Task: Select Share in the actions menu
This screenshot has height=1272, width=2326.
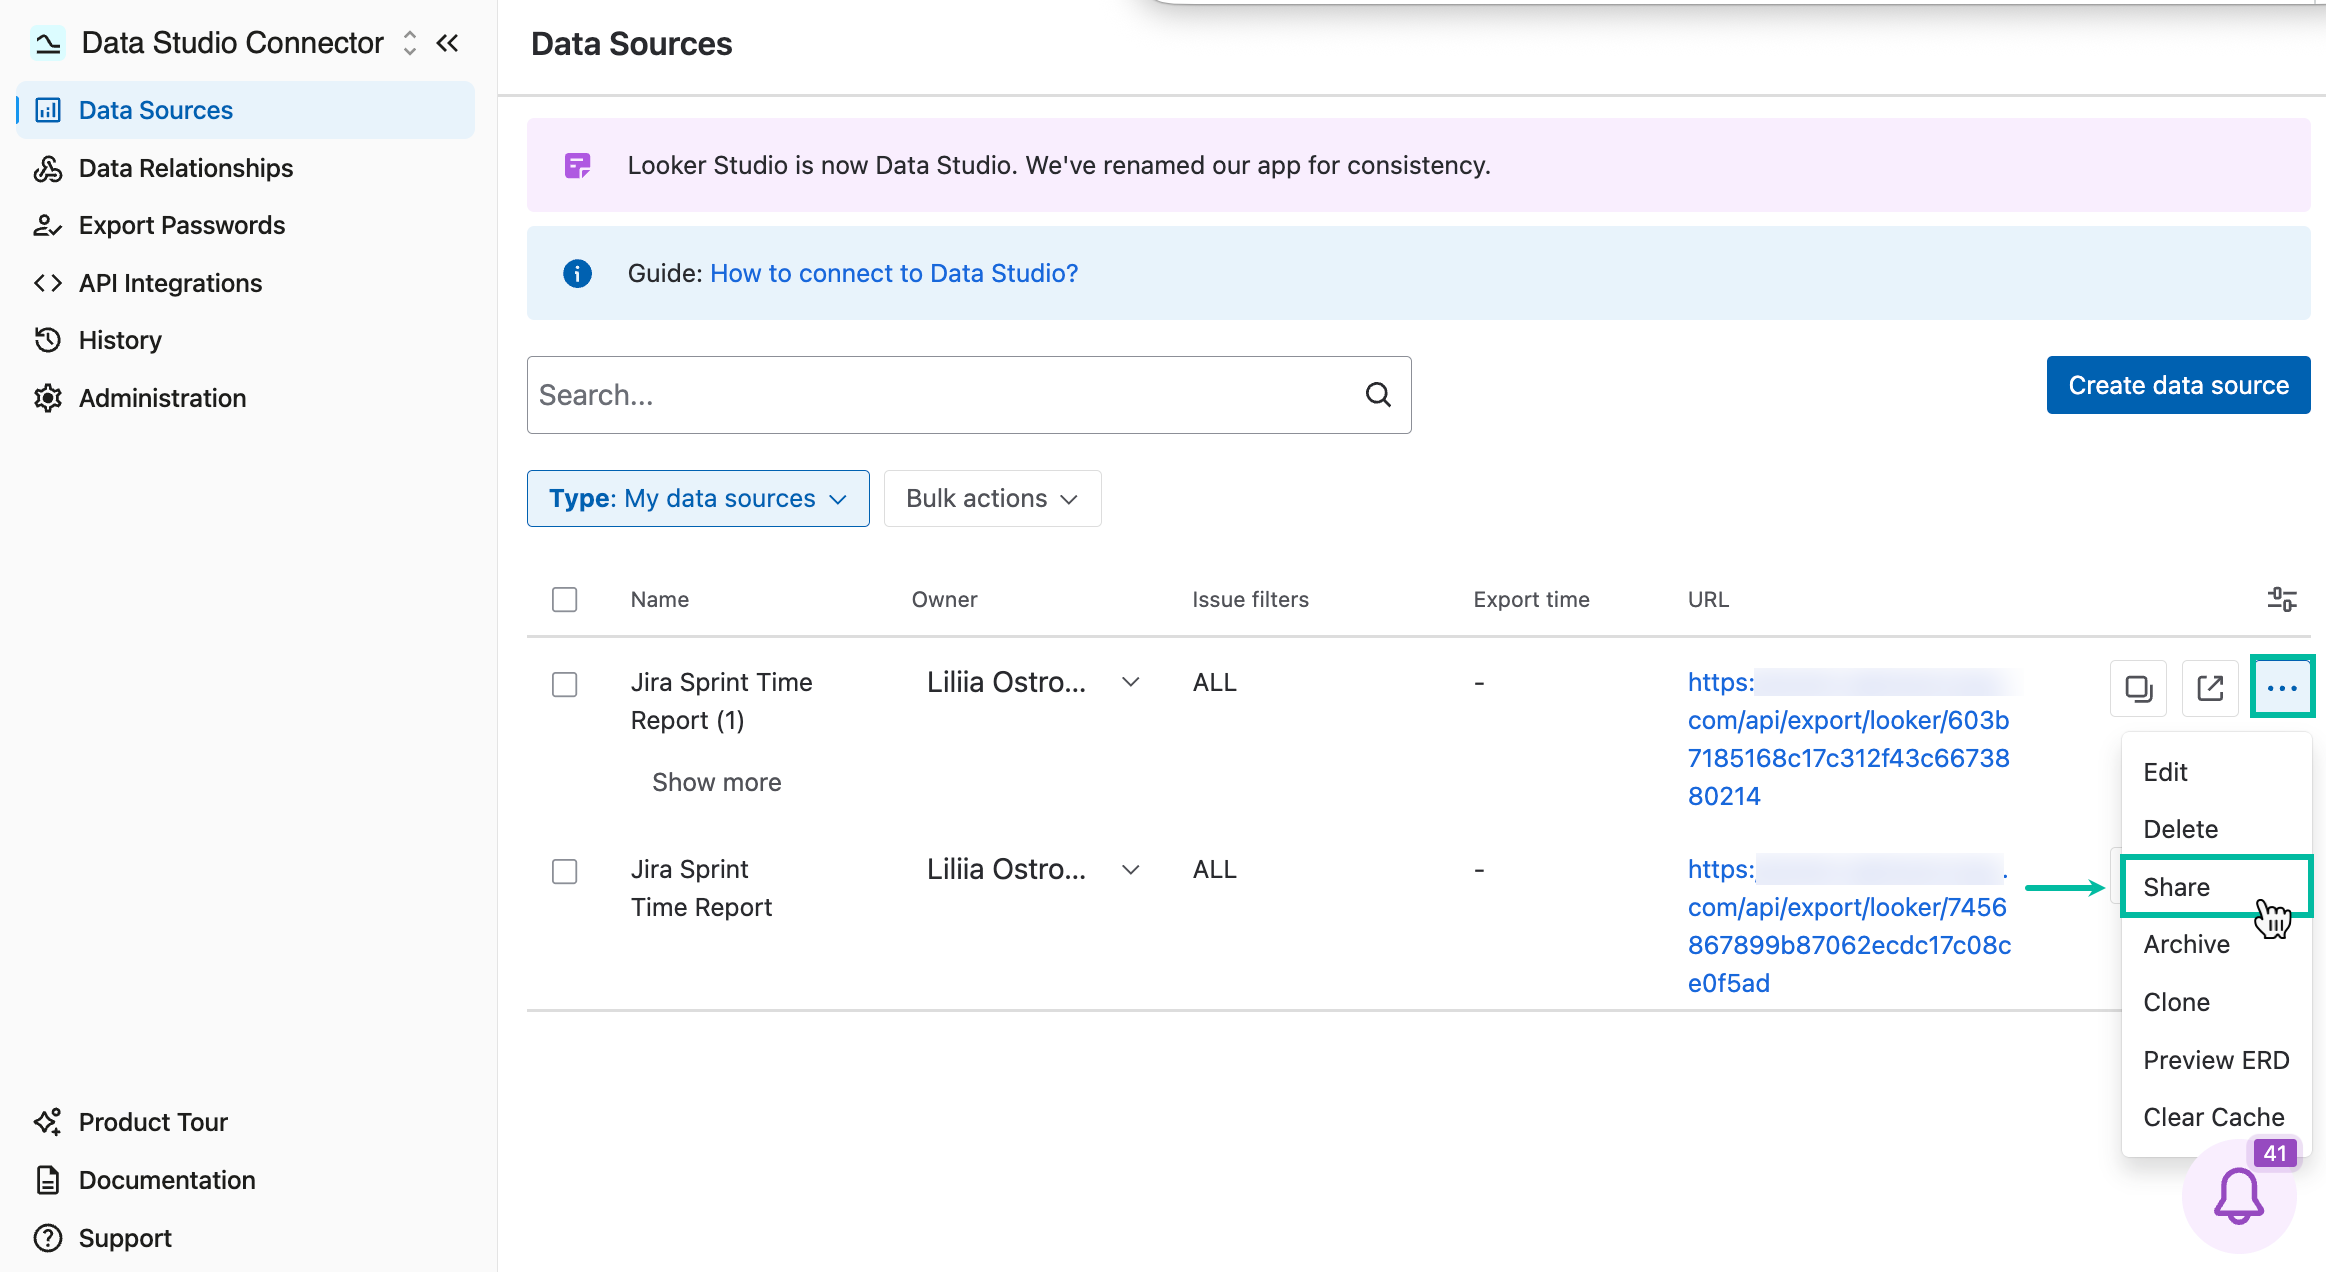Action: click(x=2216, y=887)
